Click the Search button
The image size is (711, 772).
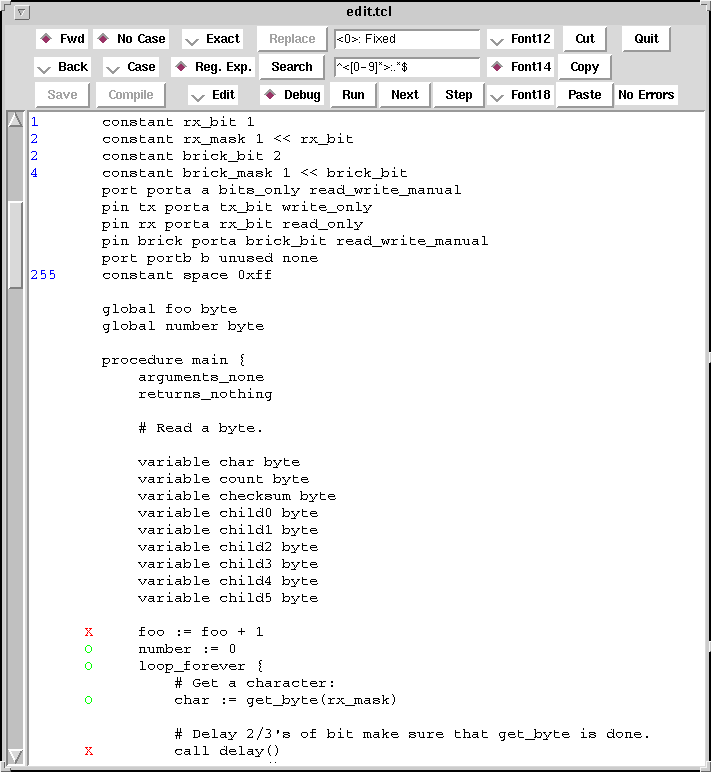coord(291,67)
